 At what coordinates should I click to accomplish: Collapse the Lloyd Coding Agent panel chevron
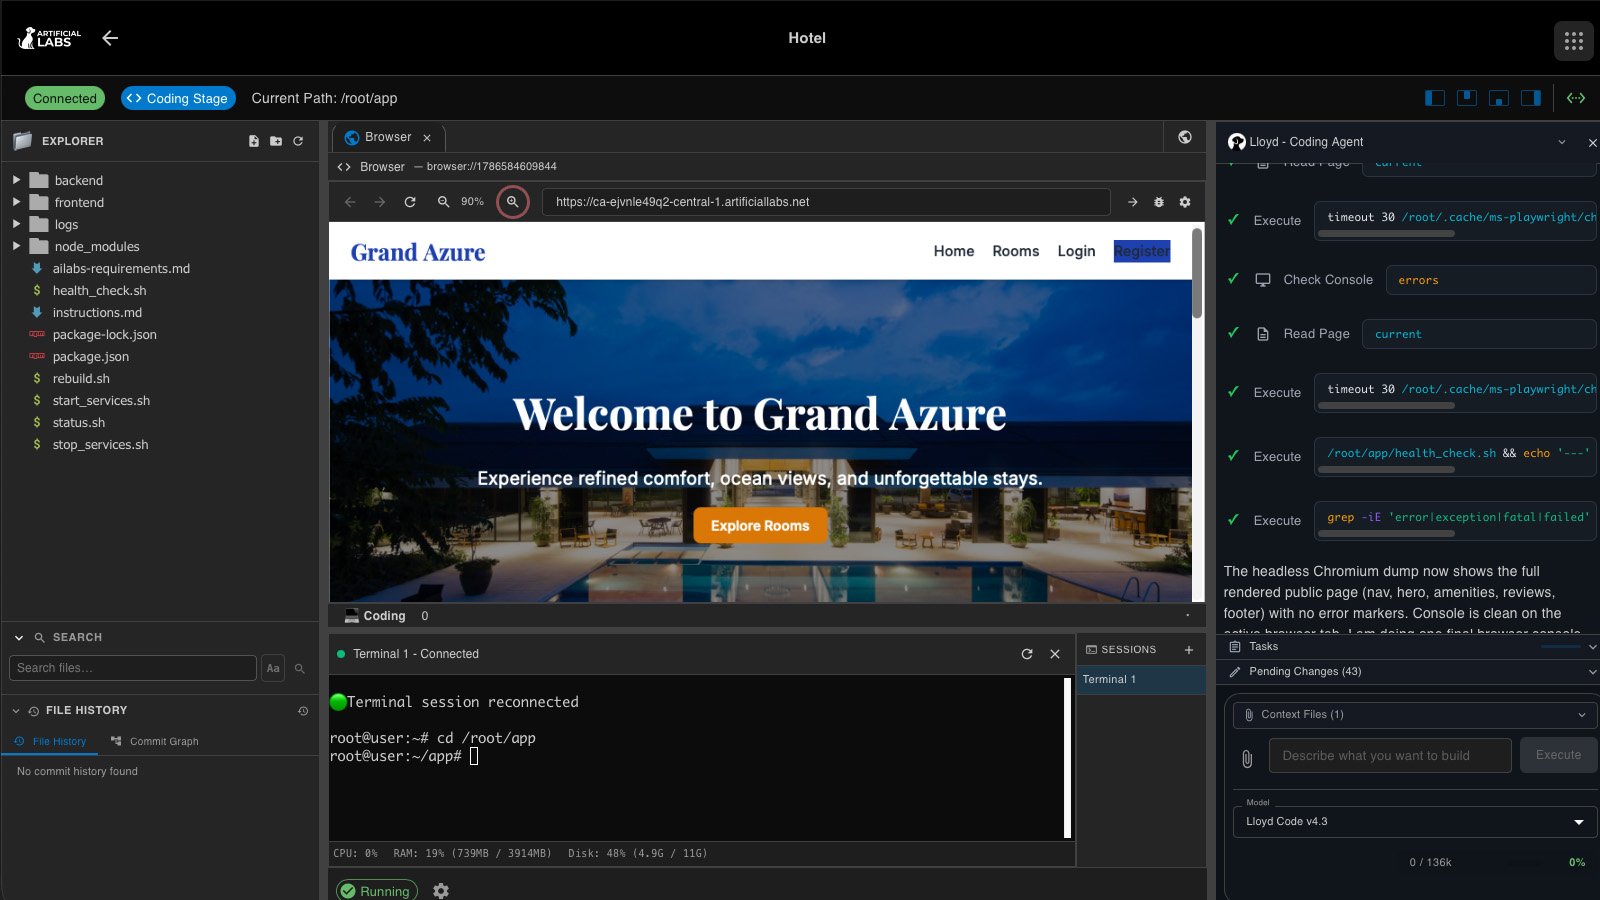click(x=1562, y=142)
